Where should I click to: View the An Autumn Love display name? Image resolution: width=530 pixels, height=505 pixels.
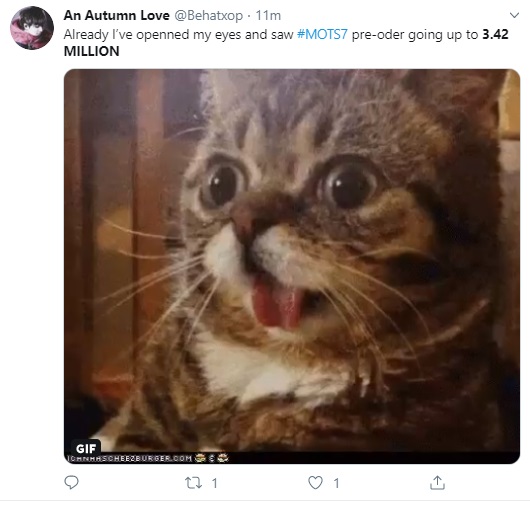pyautogui.click(x=117, y=15)
